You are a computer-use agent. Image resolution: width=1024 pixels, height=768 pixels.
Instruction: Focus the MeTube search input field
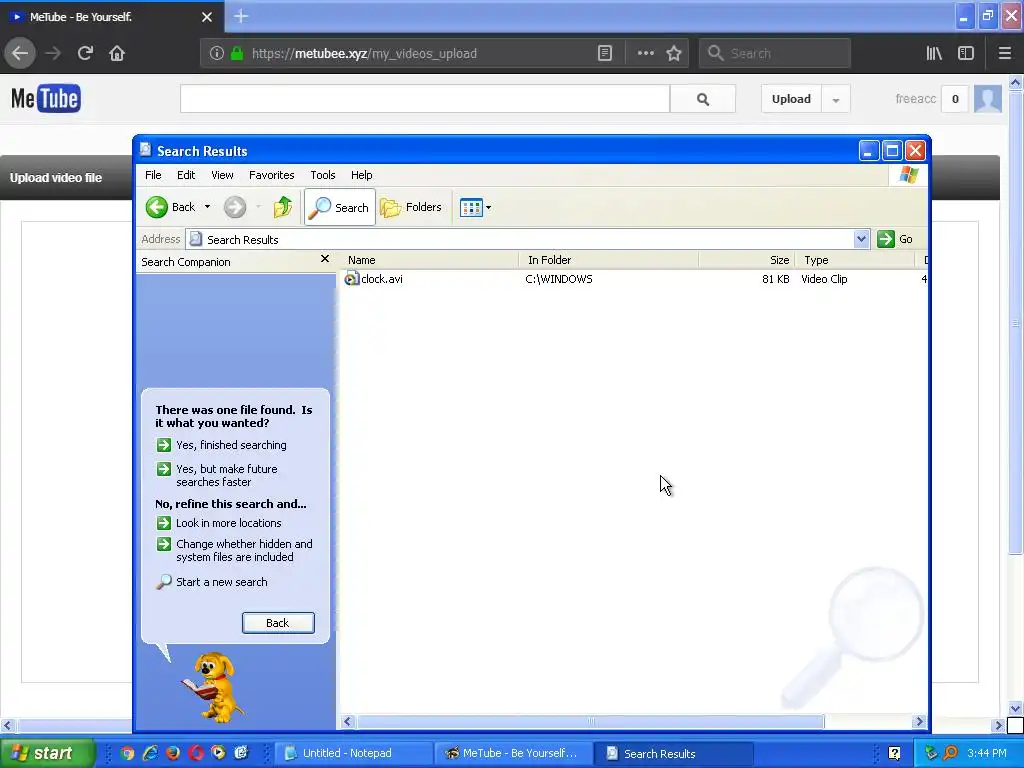(x=425, y=99)
